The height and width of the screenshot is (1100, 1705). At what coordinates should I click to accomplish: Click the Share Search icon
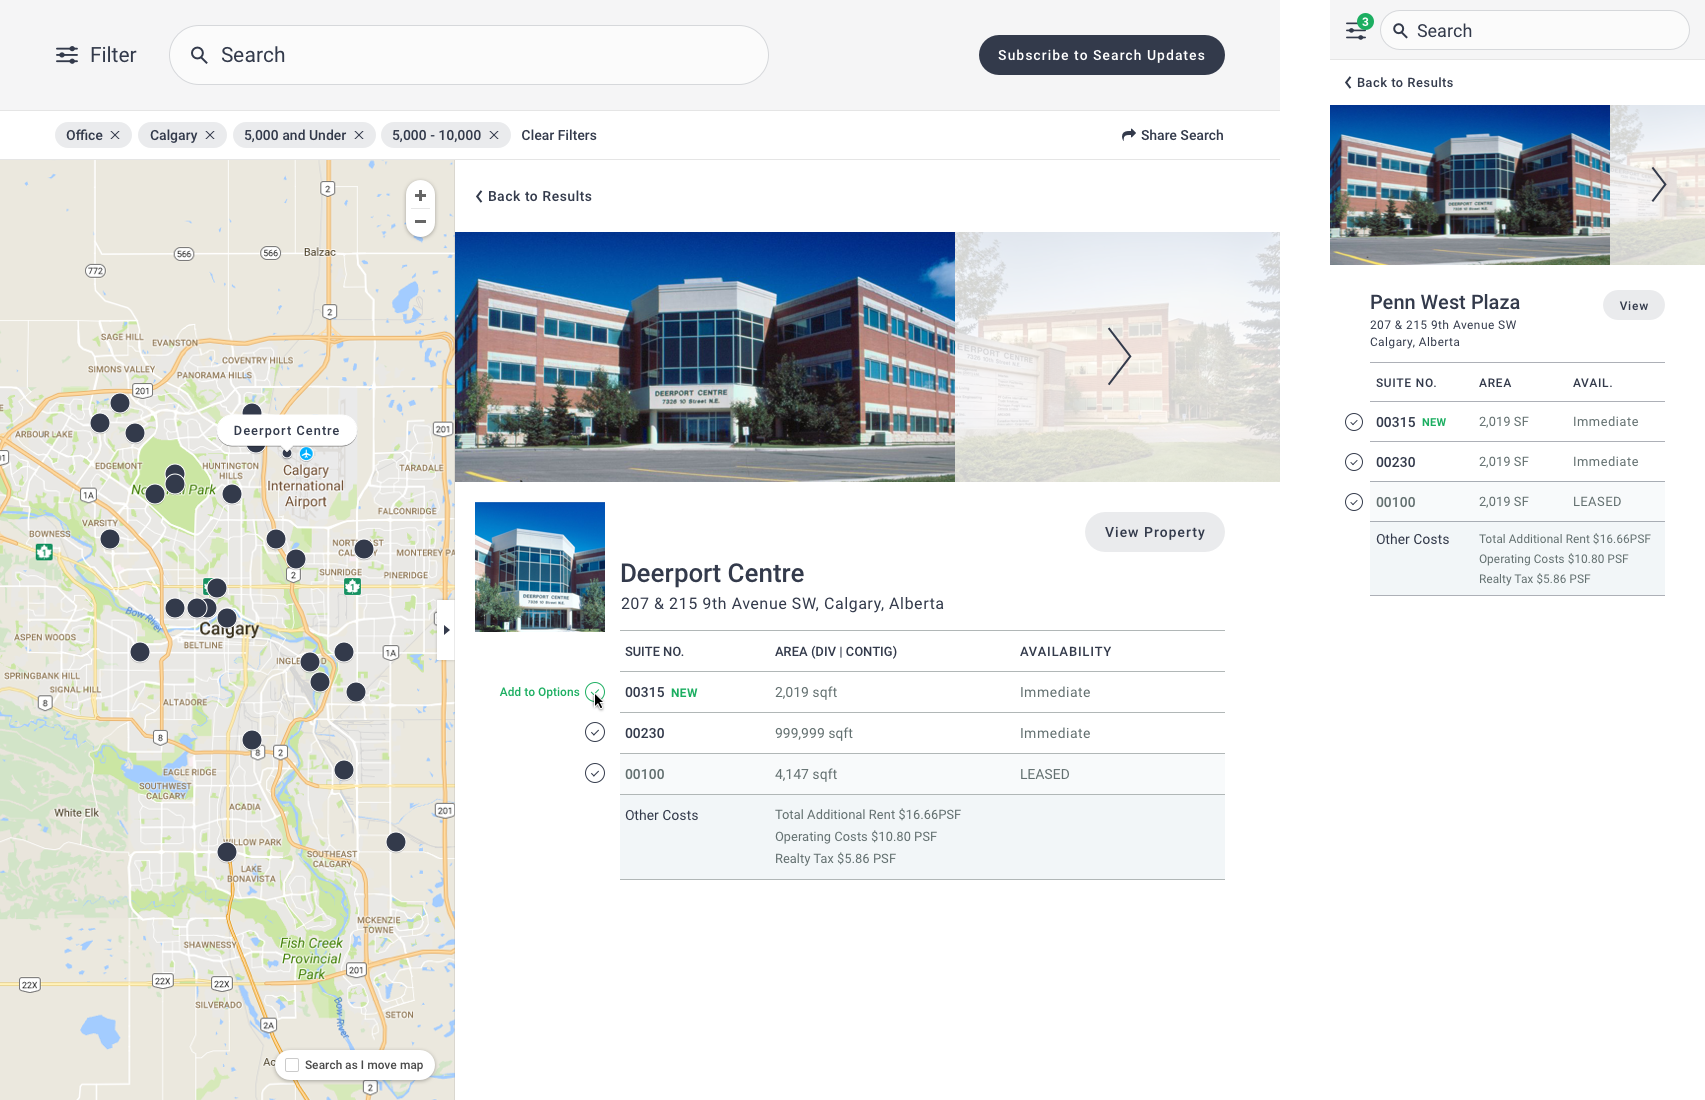point(1128,135)
